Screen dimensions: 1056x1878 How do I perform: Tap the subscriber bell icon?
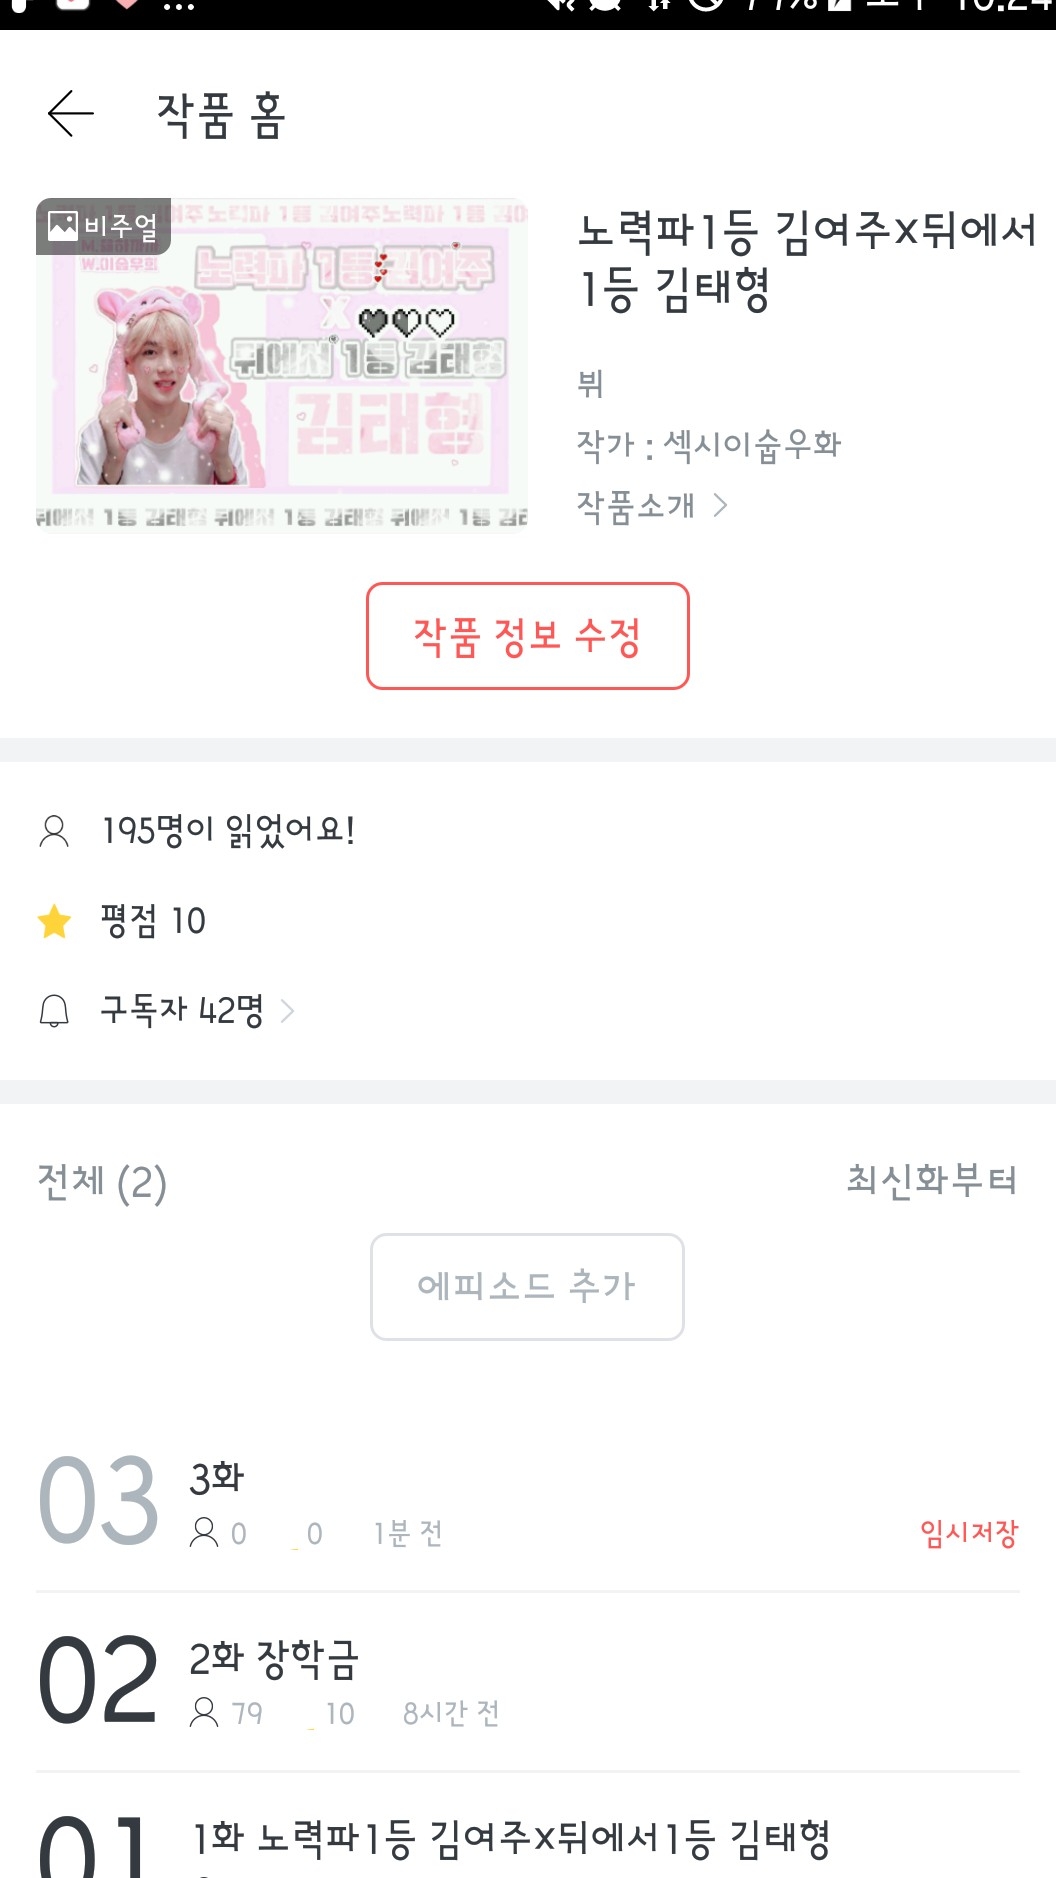click(54, 1011)
